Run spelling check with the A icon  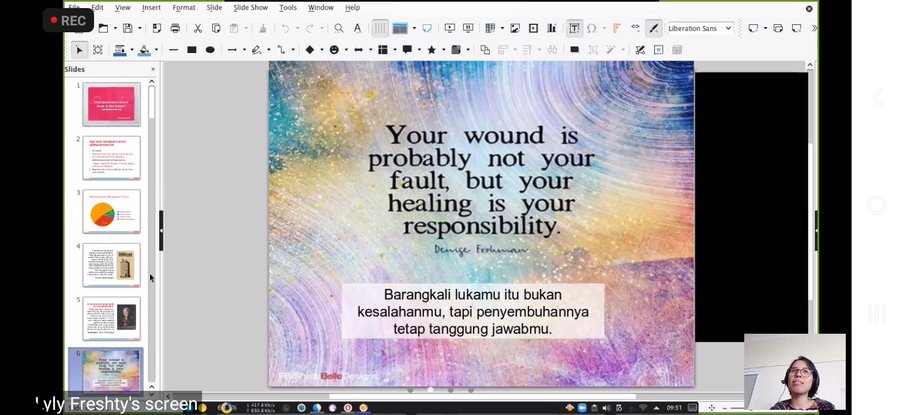[357, 28]
